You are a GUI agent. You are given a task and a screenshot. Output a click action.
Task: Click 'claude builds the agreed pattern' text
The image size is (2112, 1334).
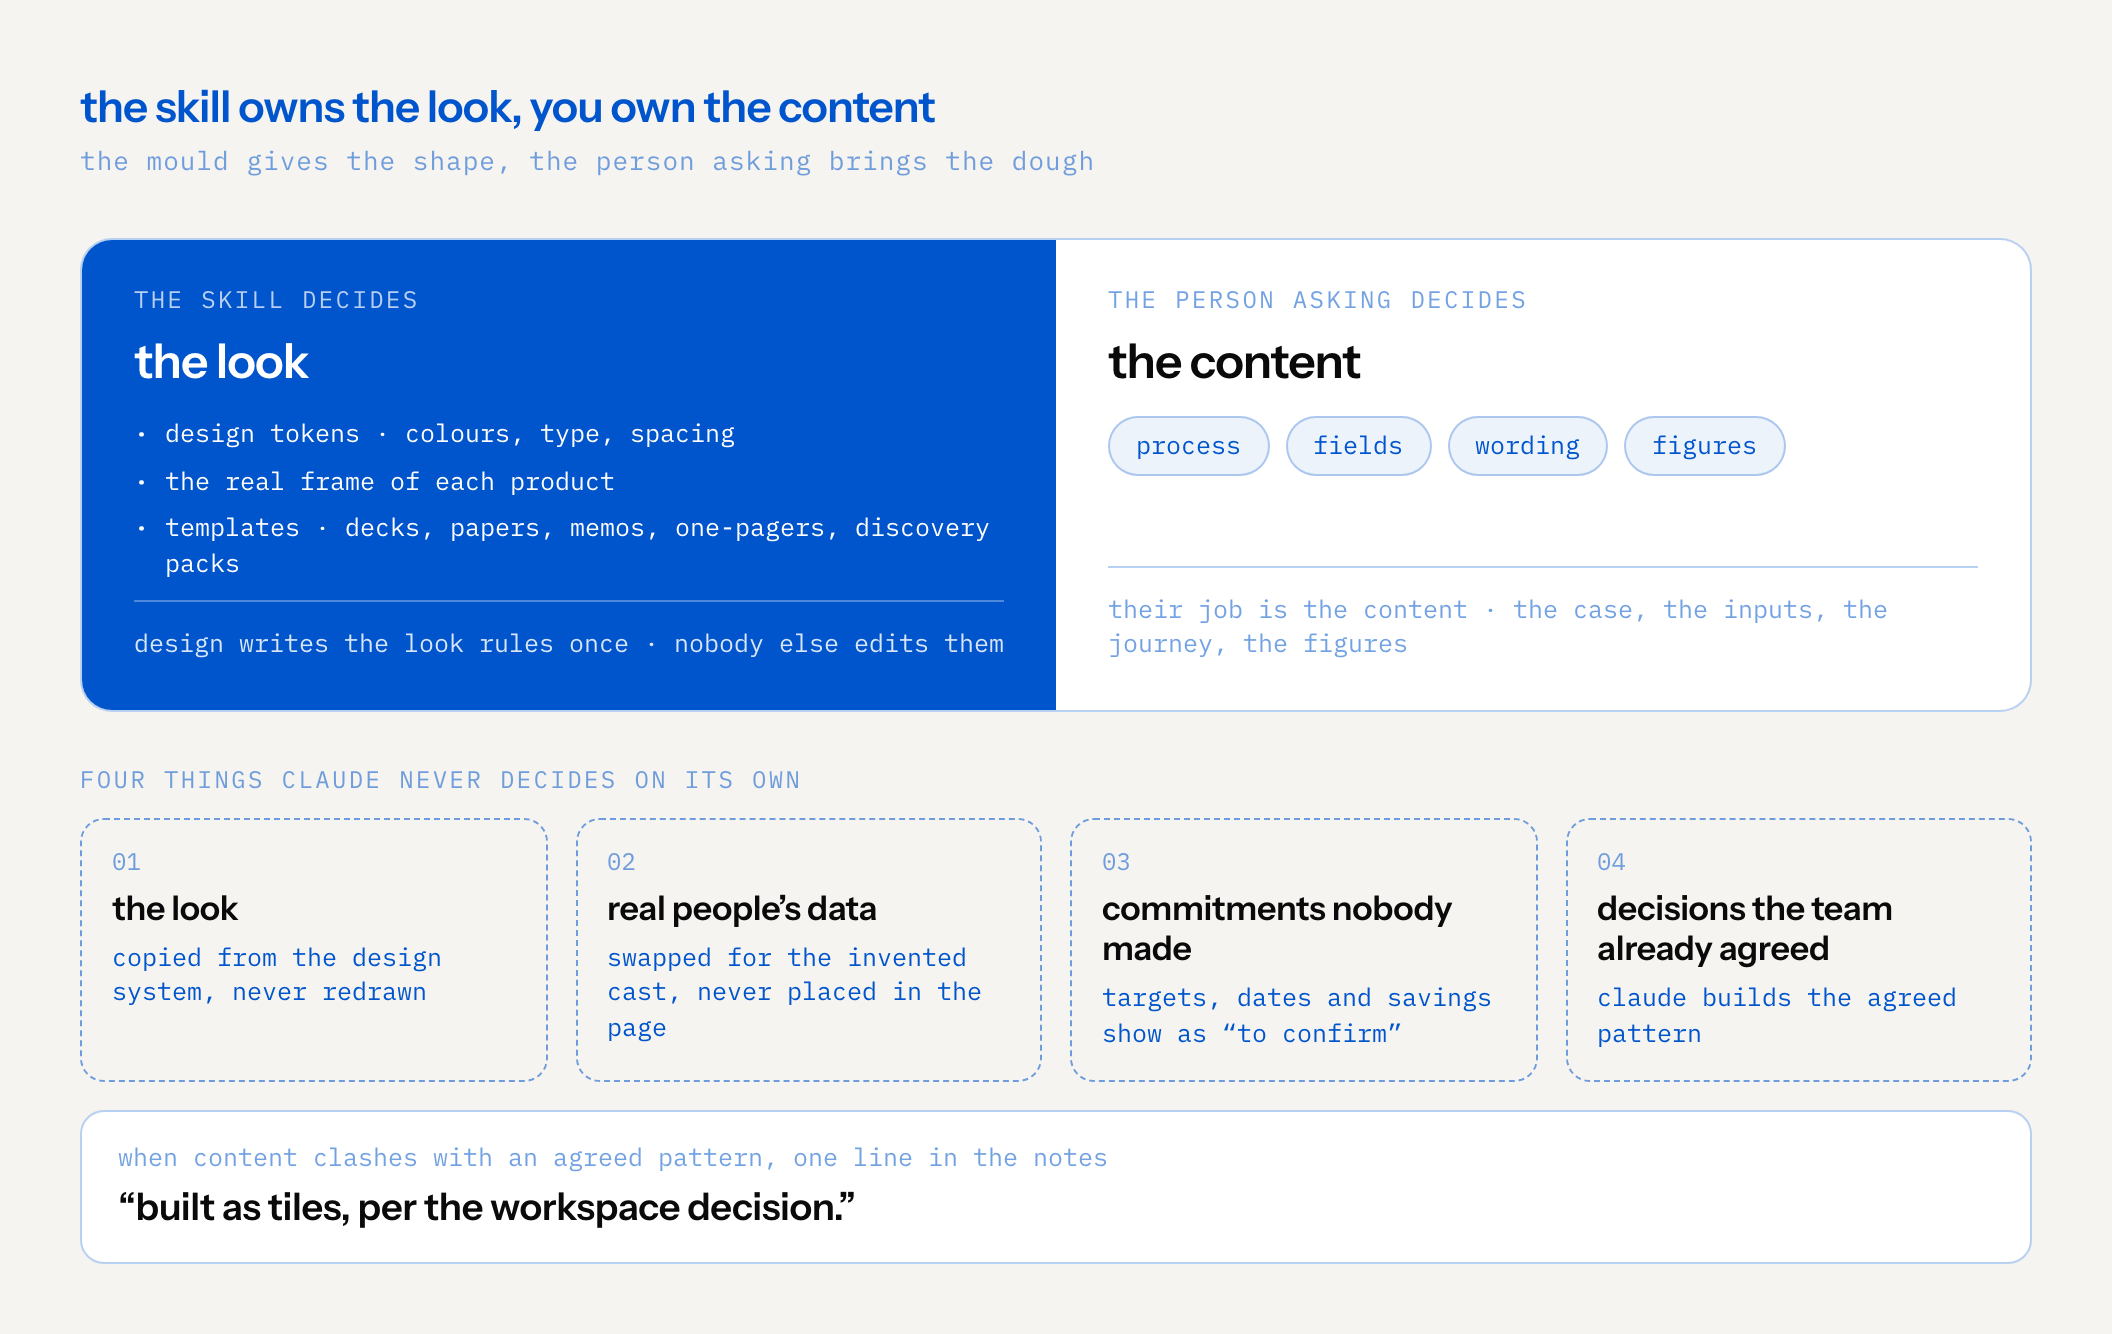pyautogui.click(x=1777, y=1016)
